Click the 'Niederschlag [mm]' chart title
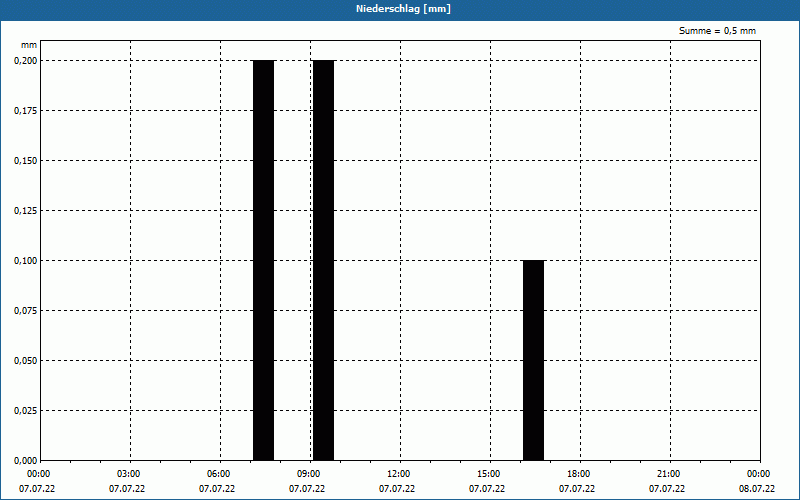 tap(403, 9)
